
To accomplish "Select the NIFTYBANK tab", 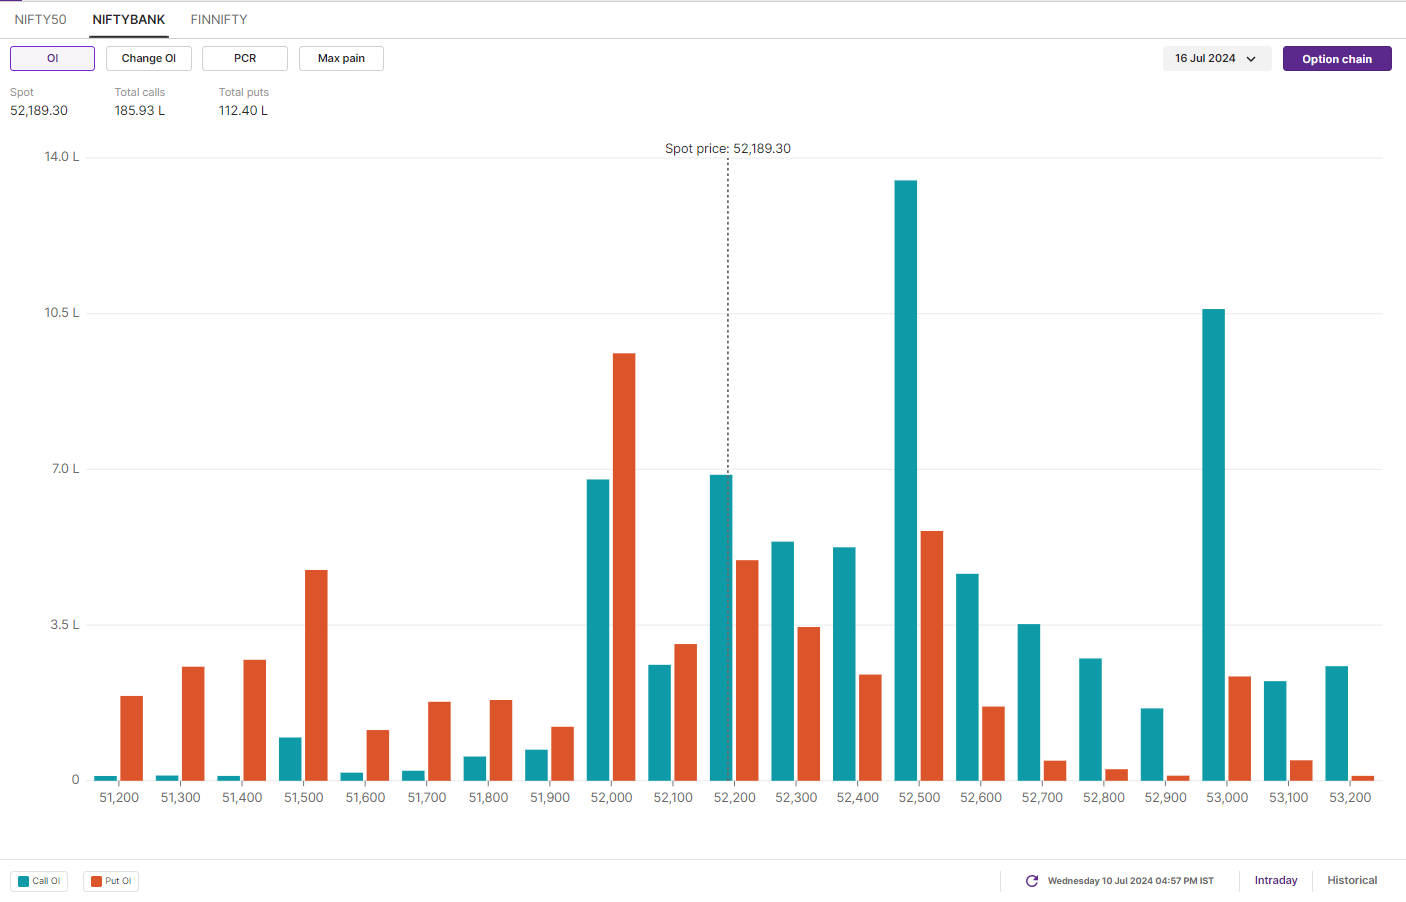I will click(x=129, y=19).
